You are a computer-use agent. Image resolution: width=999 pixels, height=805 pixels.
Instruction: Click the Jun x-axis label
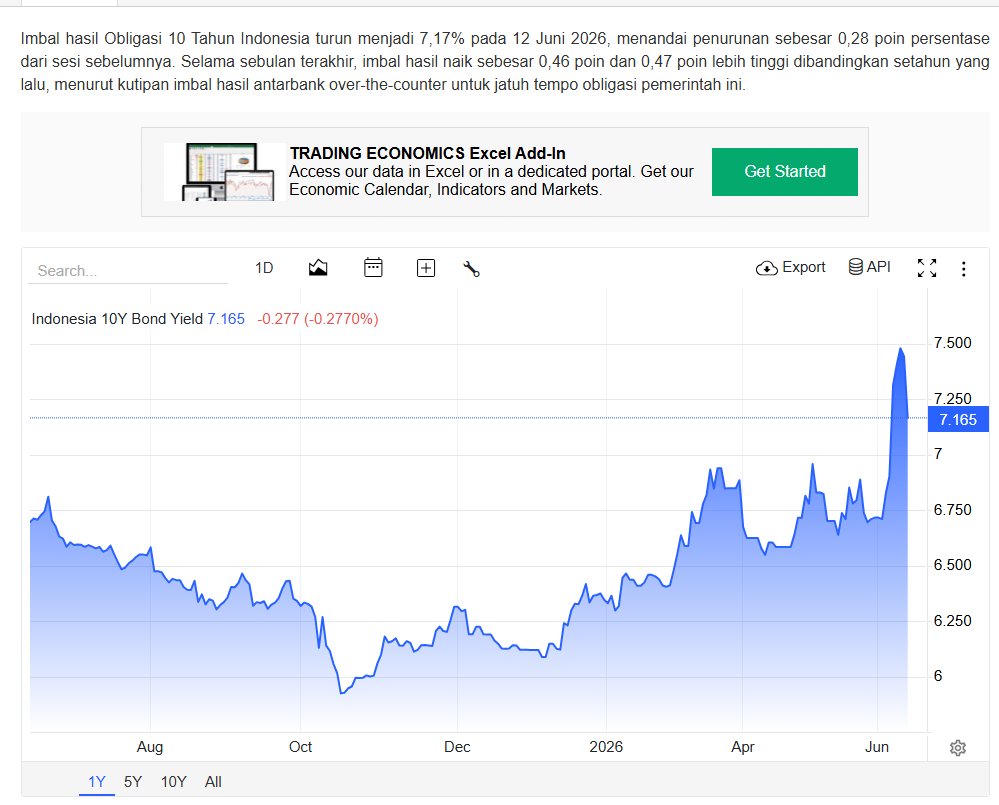tap(877, 747)
